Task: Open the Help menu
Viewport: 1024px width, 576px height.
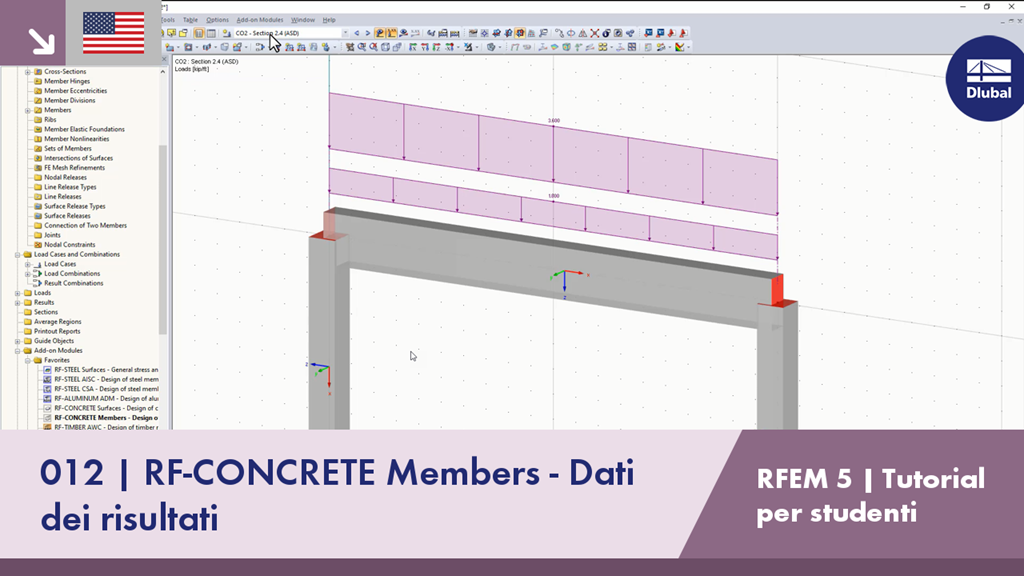Action: click(x=329, y=20)
